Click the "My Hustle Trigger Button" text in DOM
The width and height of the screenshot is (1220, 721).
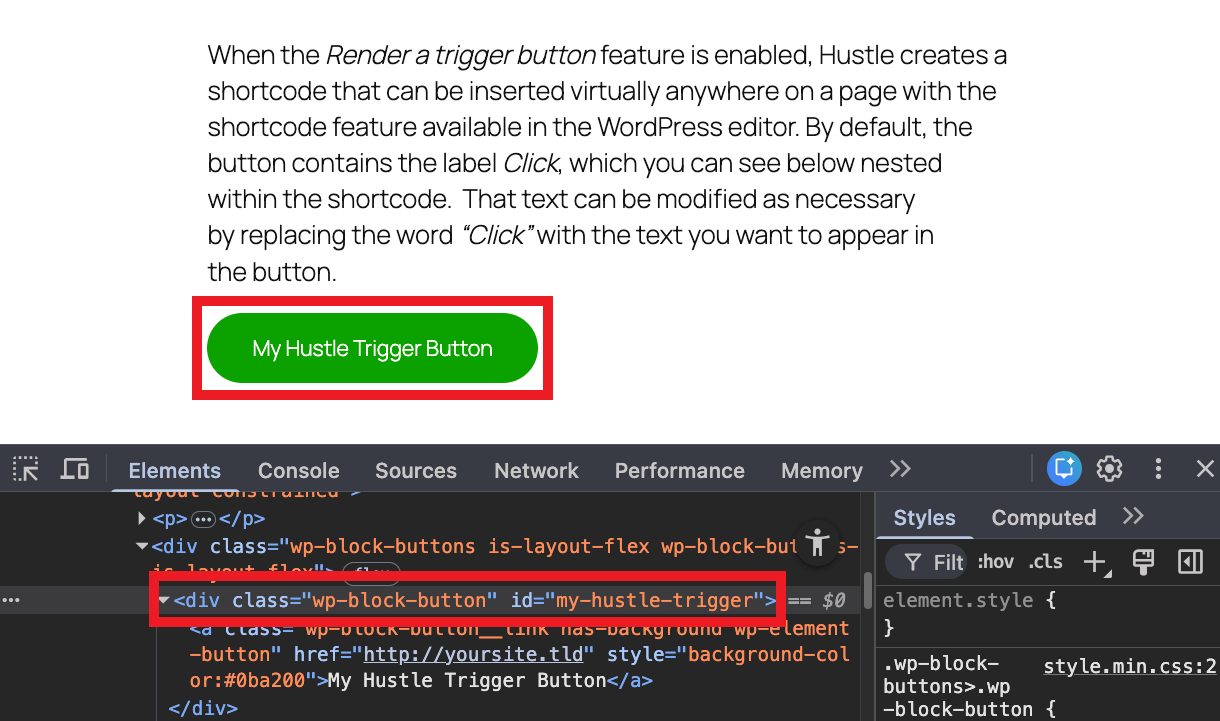(x=467, y=681)
